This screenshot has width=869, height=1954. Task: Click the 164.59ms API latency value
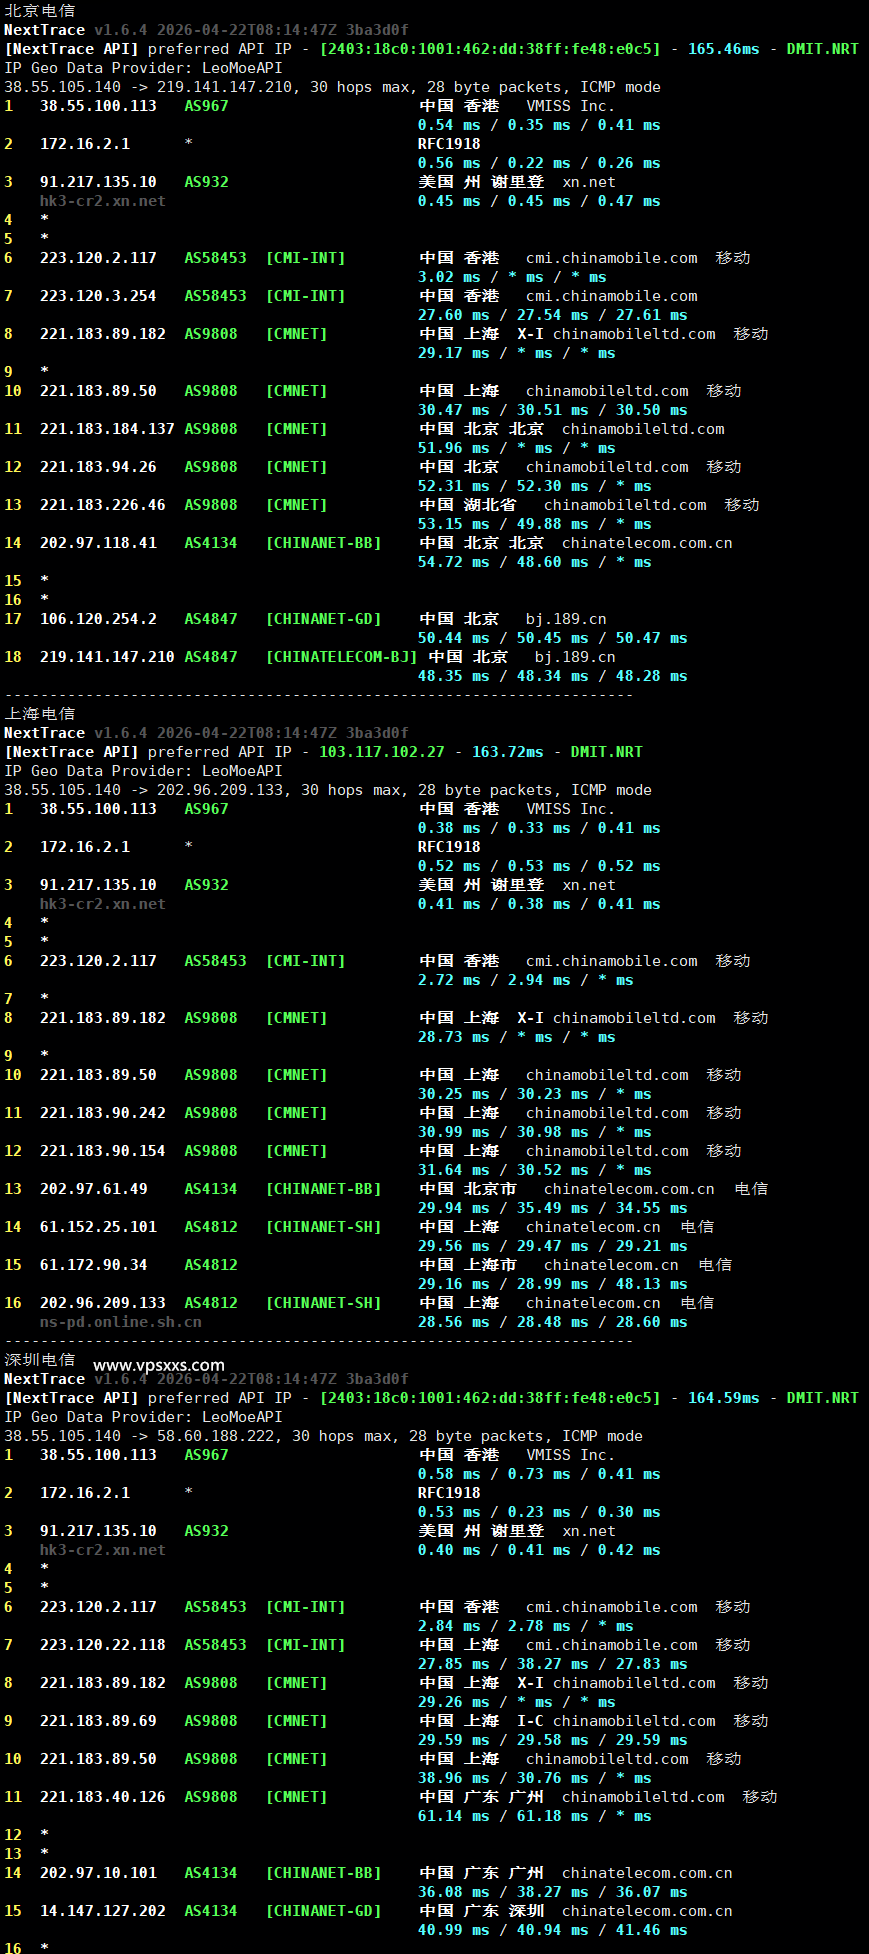click(723, 1398)
